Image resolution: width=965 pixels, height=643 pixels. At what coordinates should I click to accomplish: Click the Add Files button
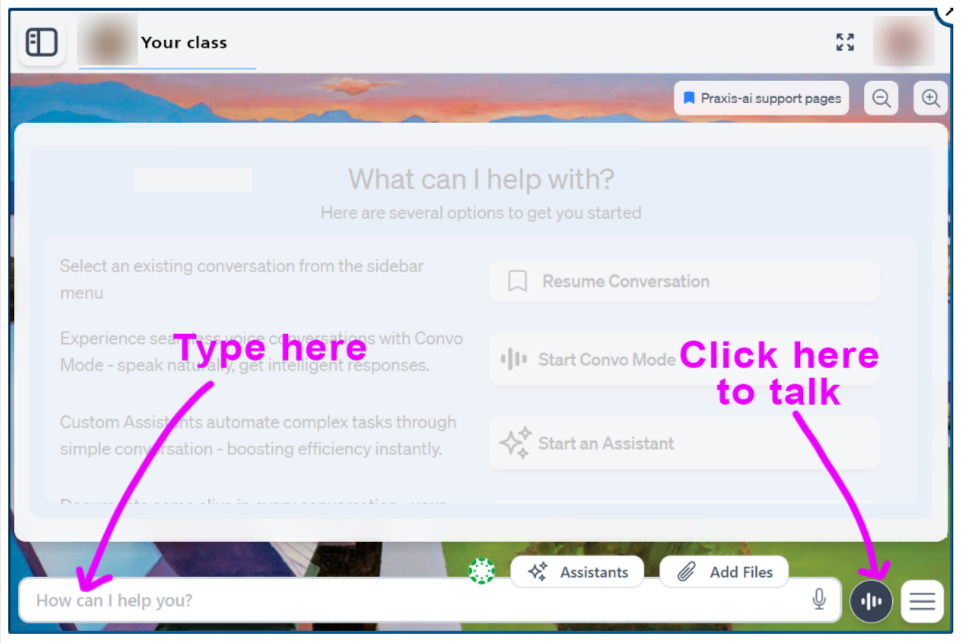click(x=724, y=572)
